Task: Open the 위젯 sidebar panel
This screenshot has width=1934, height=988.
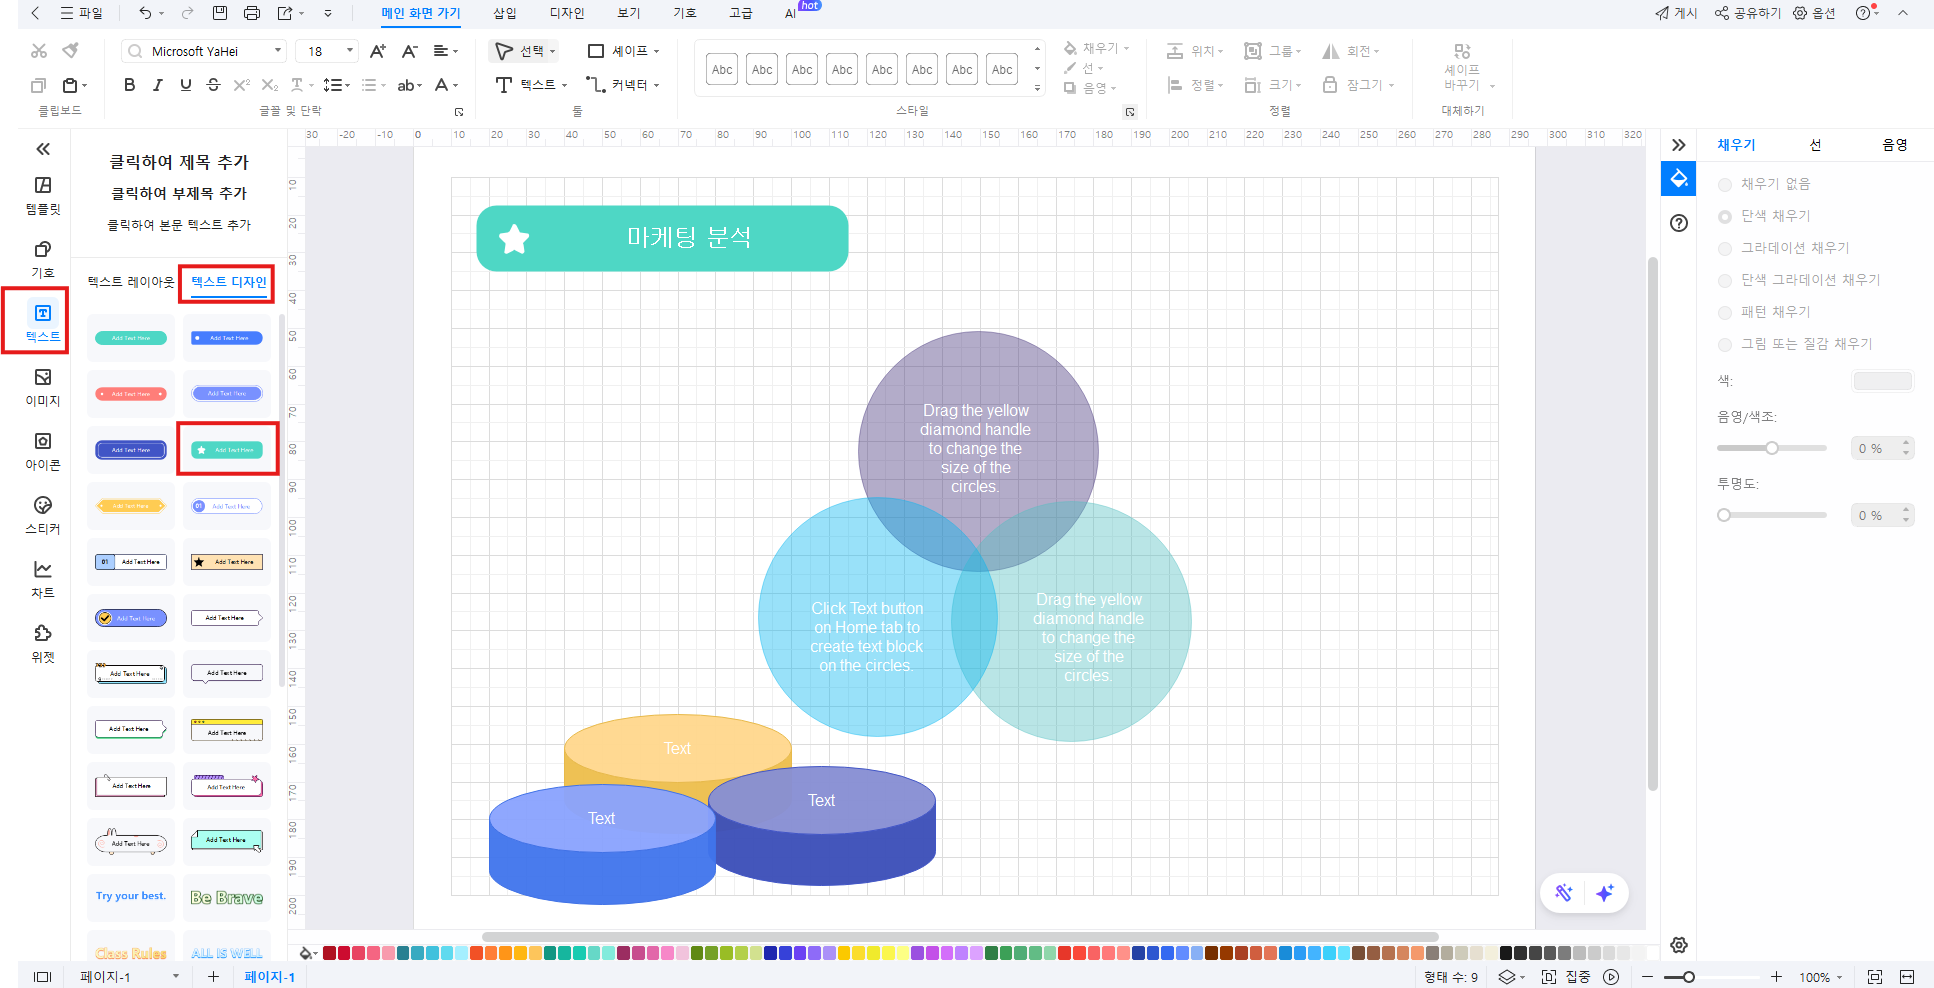Action: (43, 643)
